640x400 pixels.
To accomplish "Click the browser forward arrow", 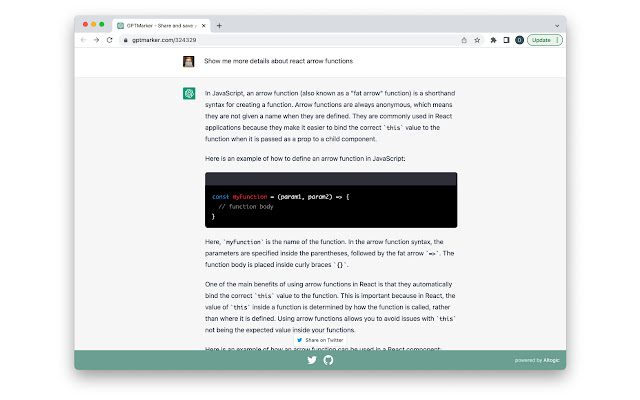I will point(96,40).
